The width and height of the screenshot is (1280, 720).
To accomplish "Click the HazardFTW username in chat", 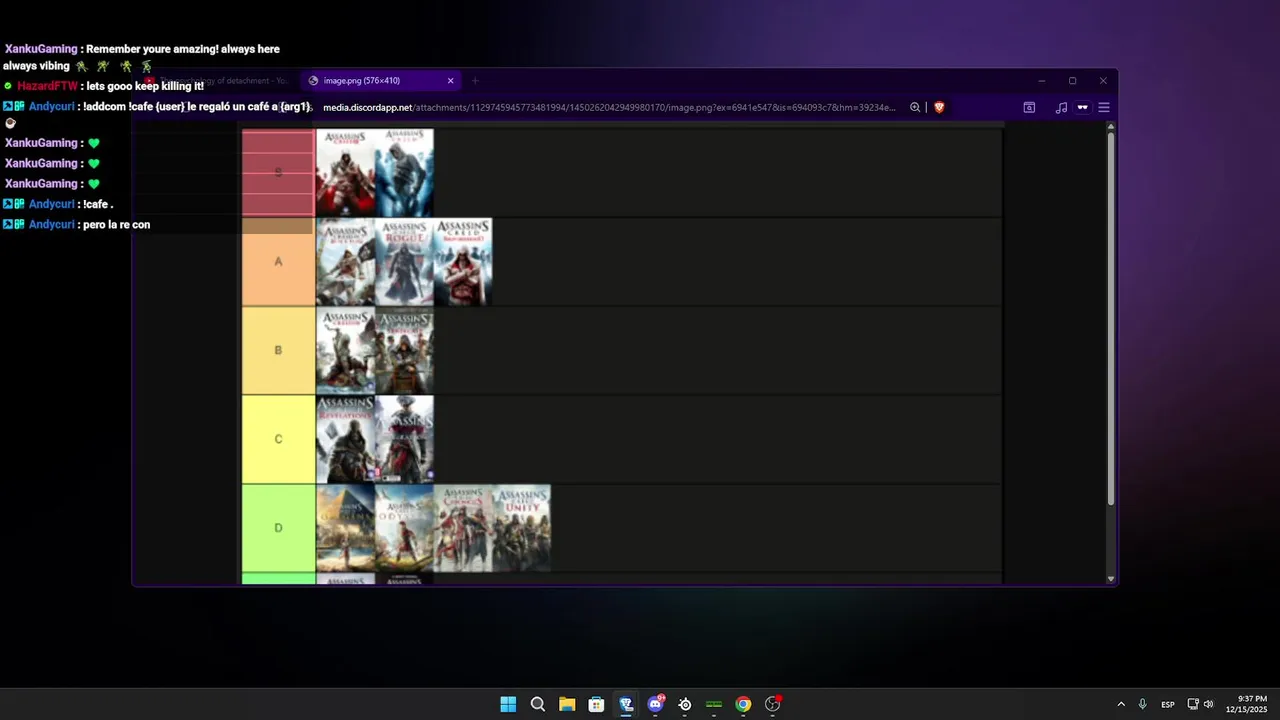I will [x=47, y=86].
